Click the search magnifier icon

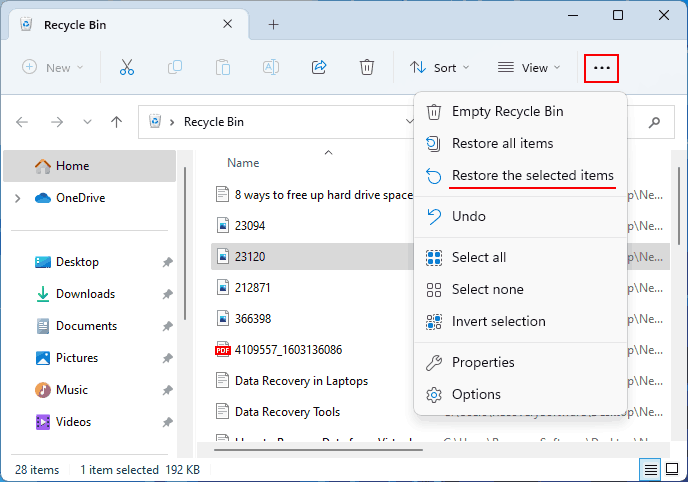point(654,122)
